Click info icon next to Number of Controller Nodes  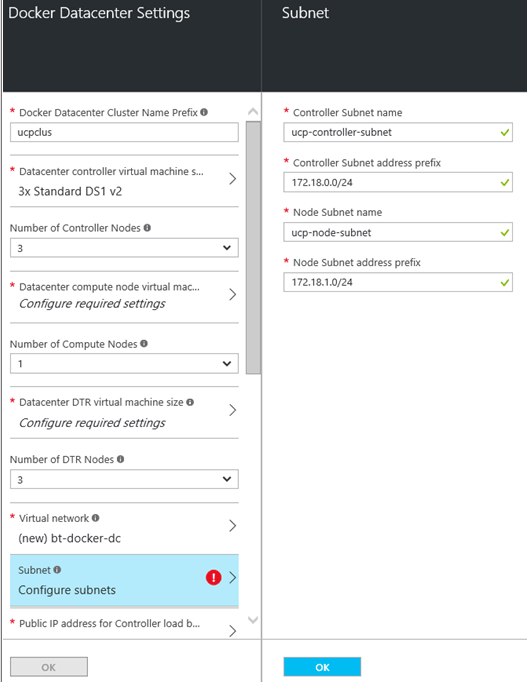coord(147,227)
